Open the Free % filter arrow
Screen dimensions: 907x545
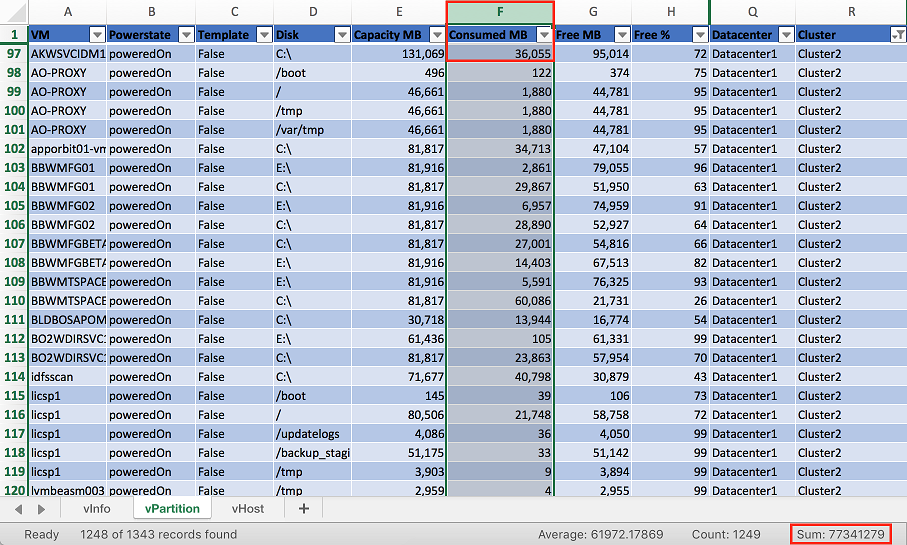(x=700, y=35)
